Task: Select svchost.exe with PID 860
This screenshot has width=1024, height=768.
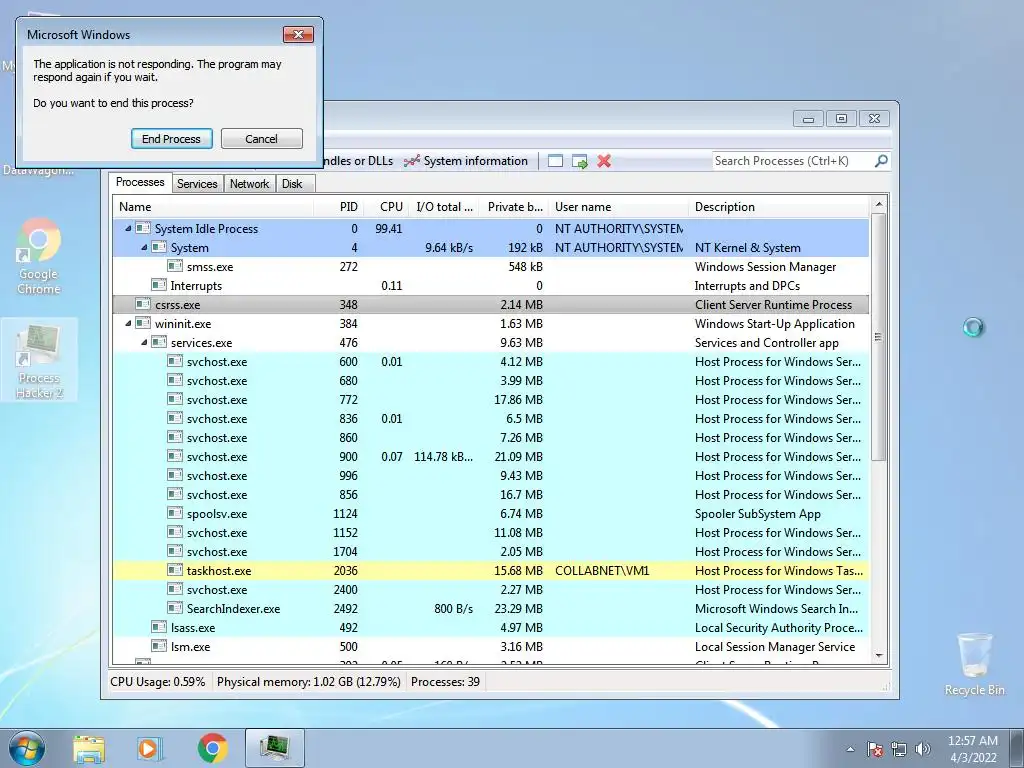Action: [491, 438]
